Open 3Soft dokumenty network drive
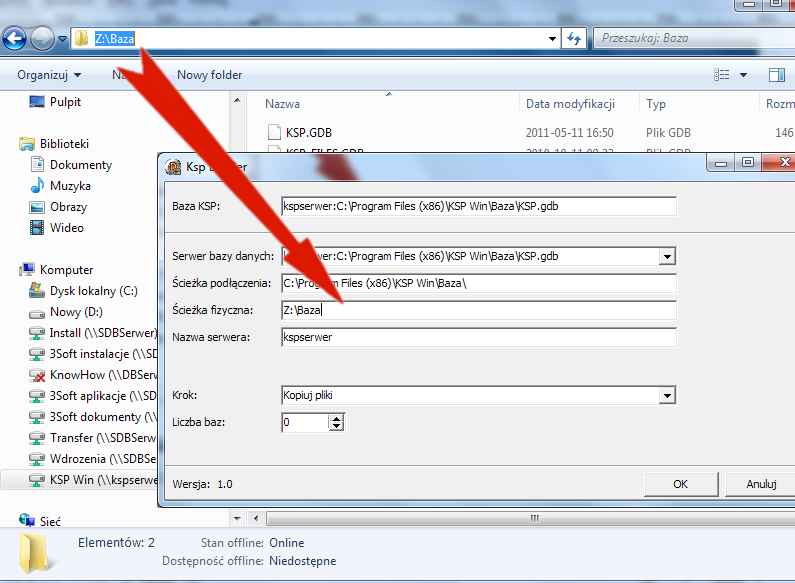 point(103,417)
